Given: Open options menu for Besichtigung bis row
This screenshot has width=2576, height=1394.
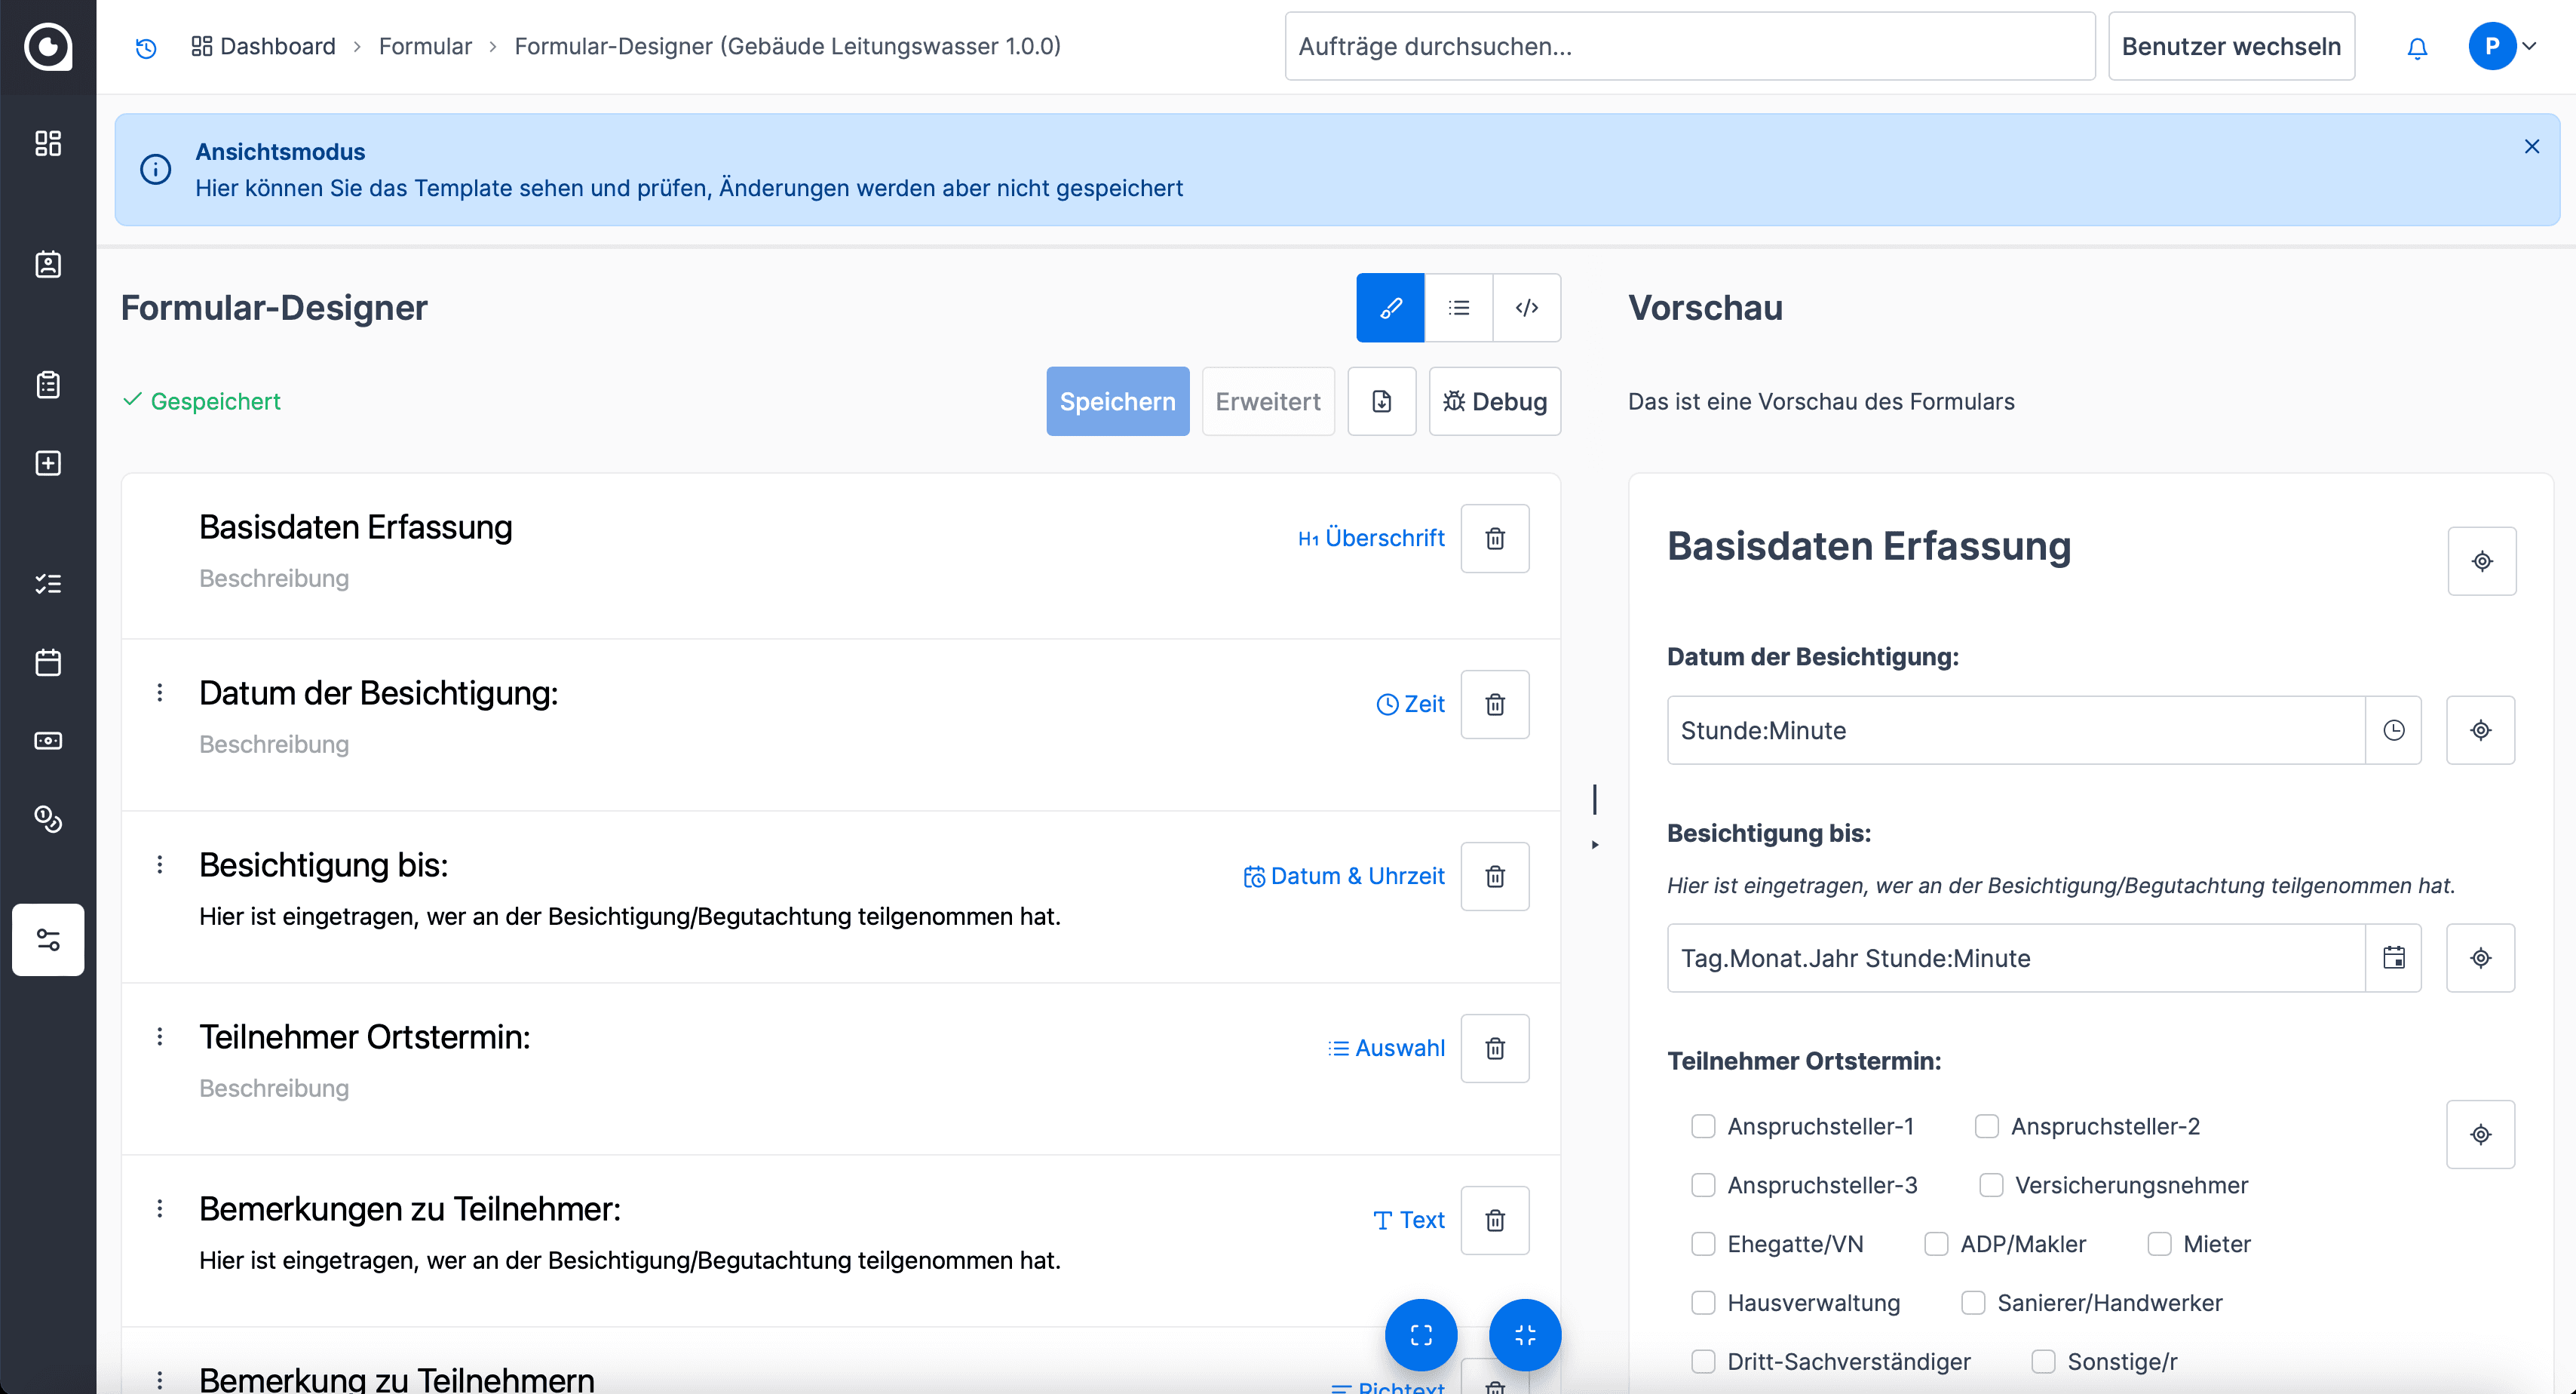Looking at the screenshot, I should (x=160, y=865).
